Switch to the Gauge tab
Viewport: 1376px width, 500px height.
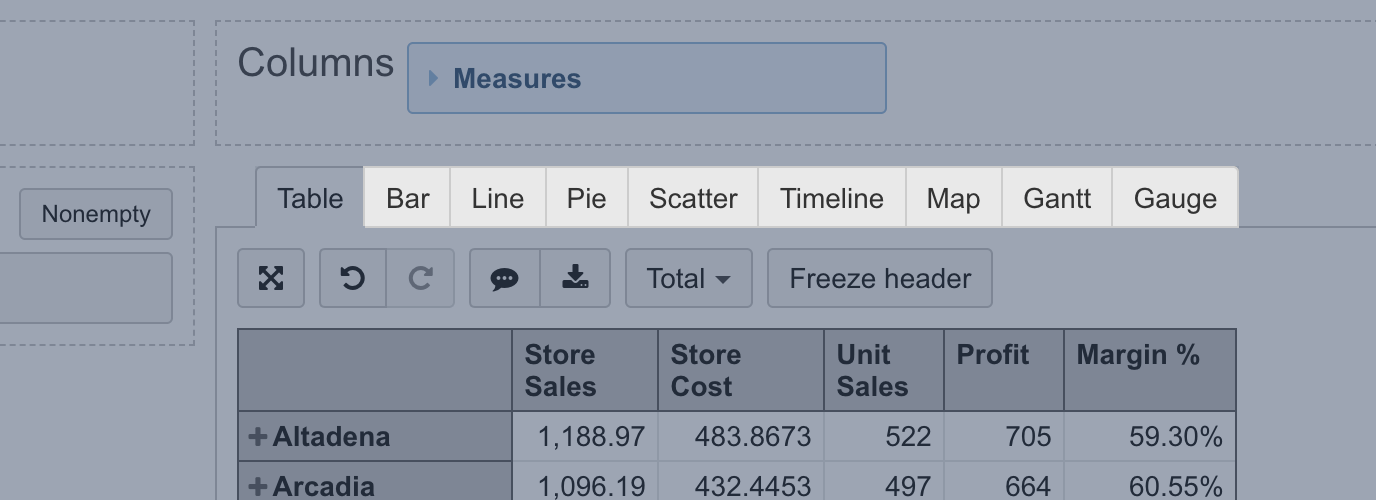click(x=1175, y=198)
